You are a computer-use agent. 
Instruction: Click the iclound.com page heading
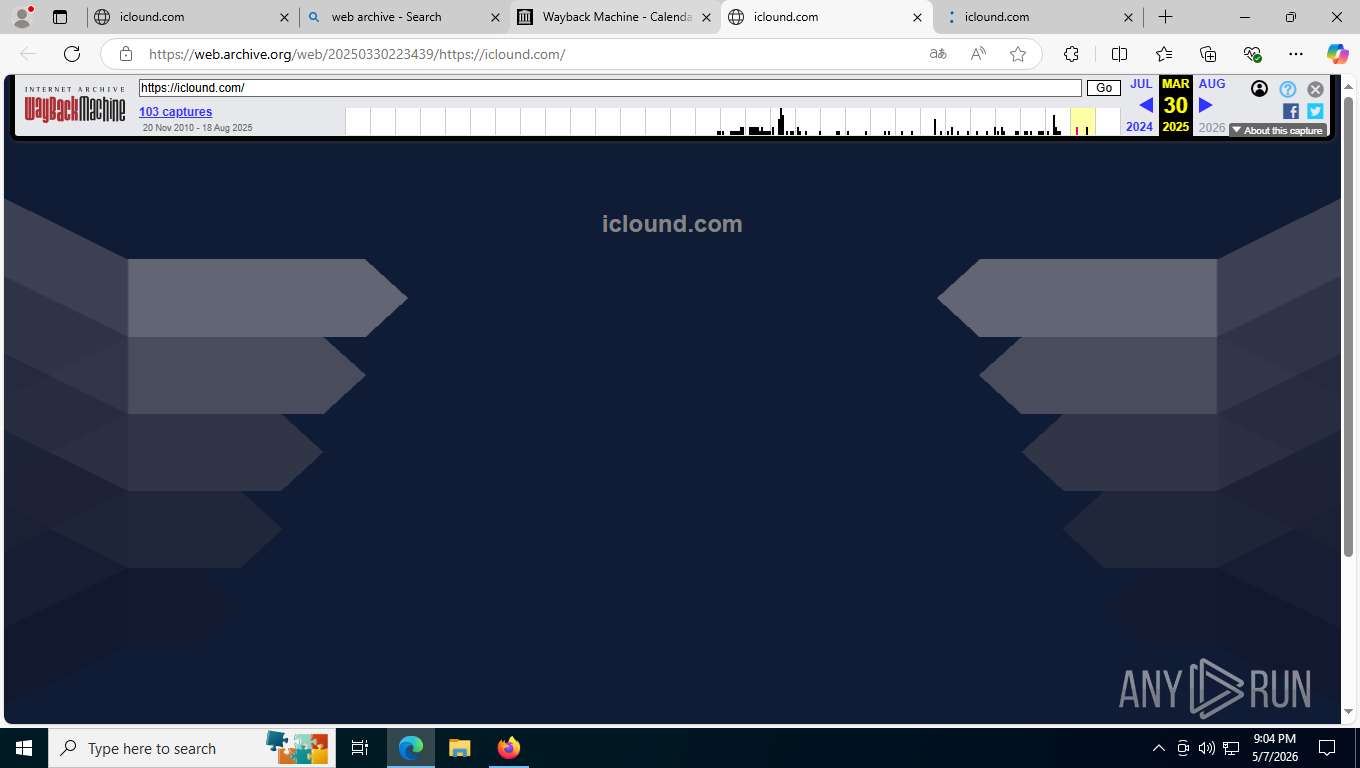[x=672, y=224]
